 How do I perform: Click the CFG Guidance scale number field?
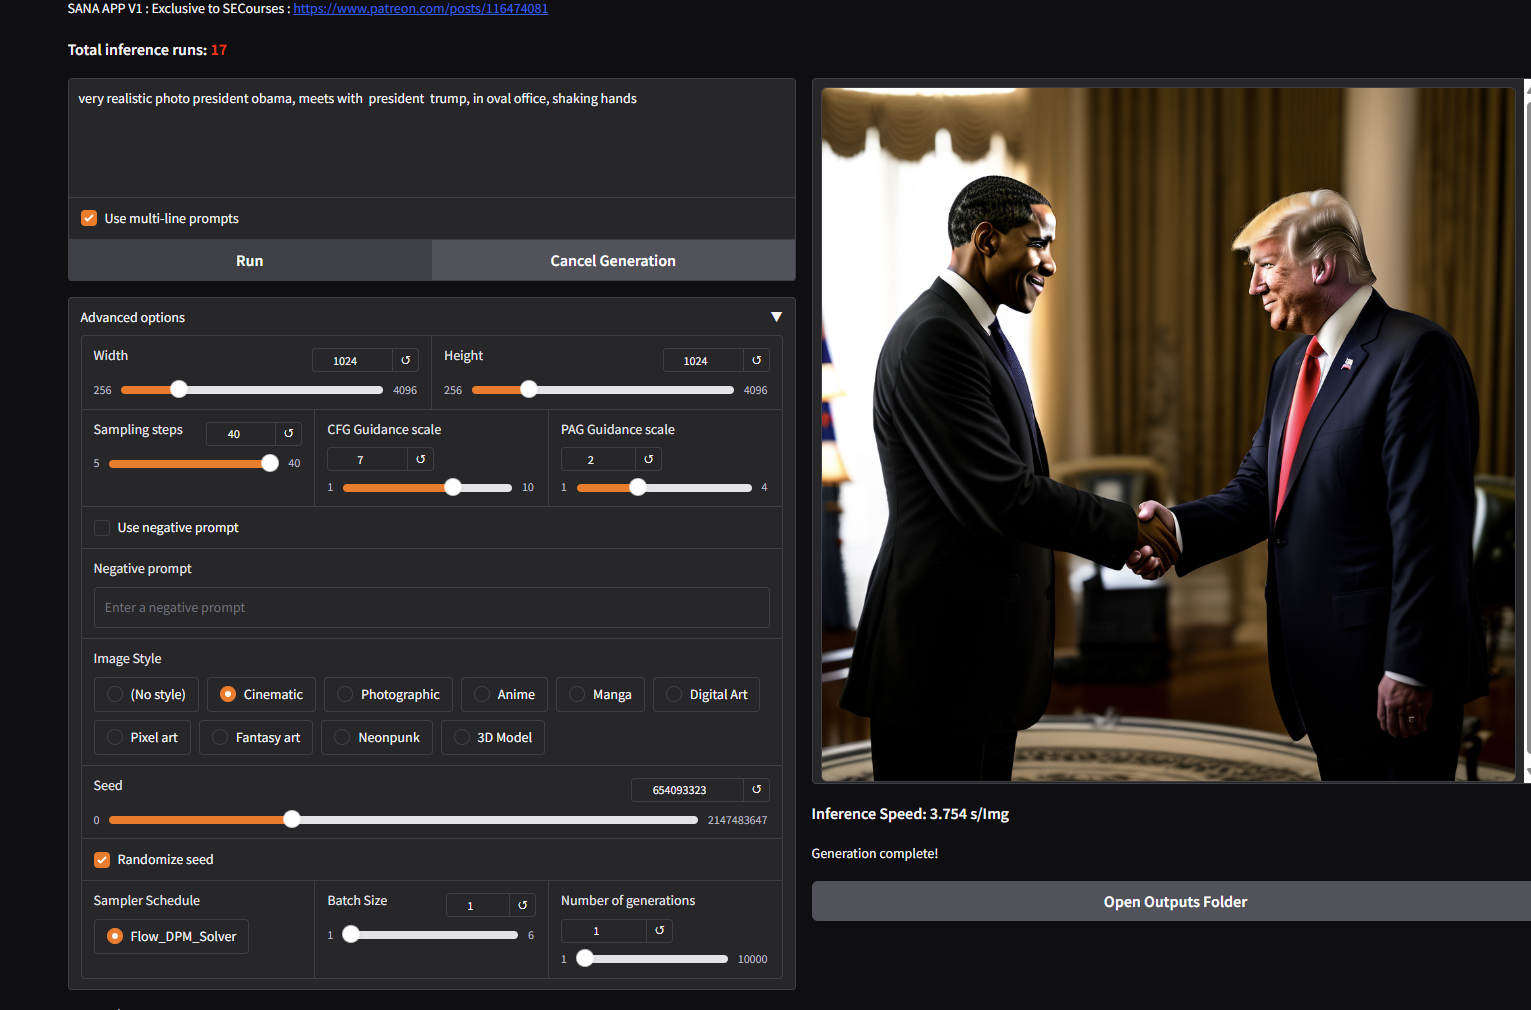pos(368,459)
